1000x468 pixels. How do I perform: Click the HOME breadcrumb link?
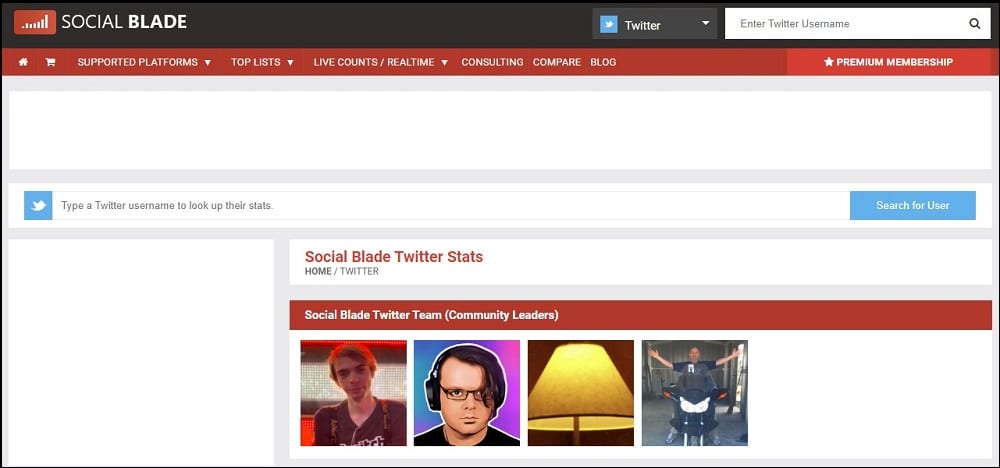coord(318,271)
